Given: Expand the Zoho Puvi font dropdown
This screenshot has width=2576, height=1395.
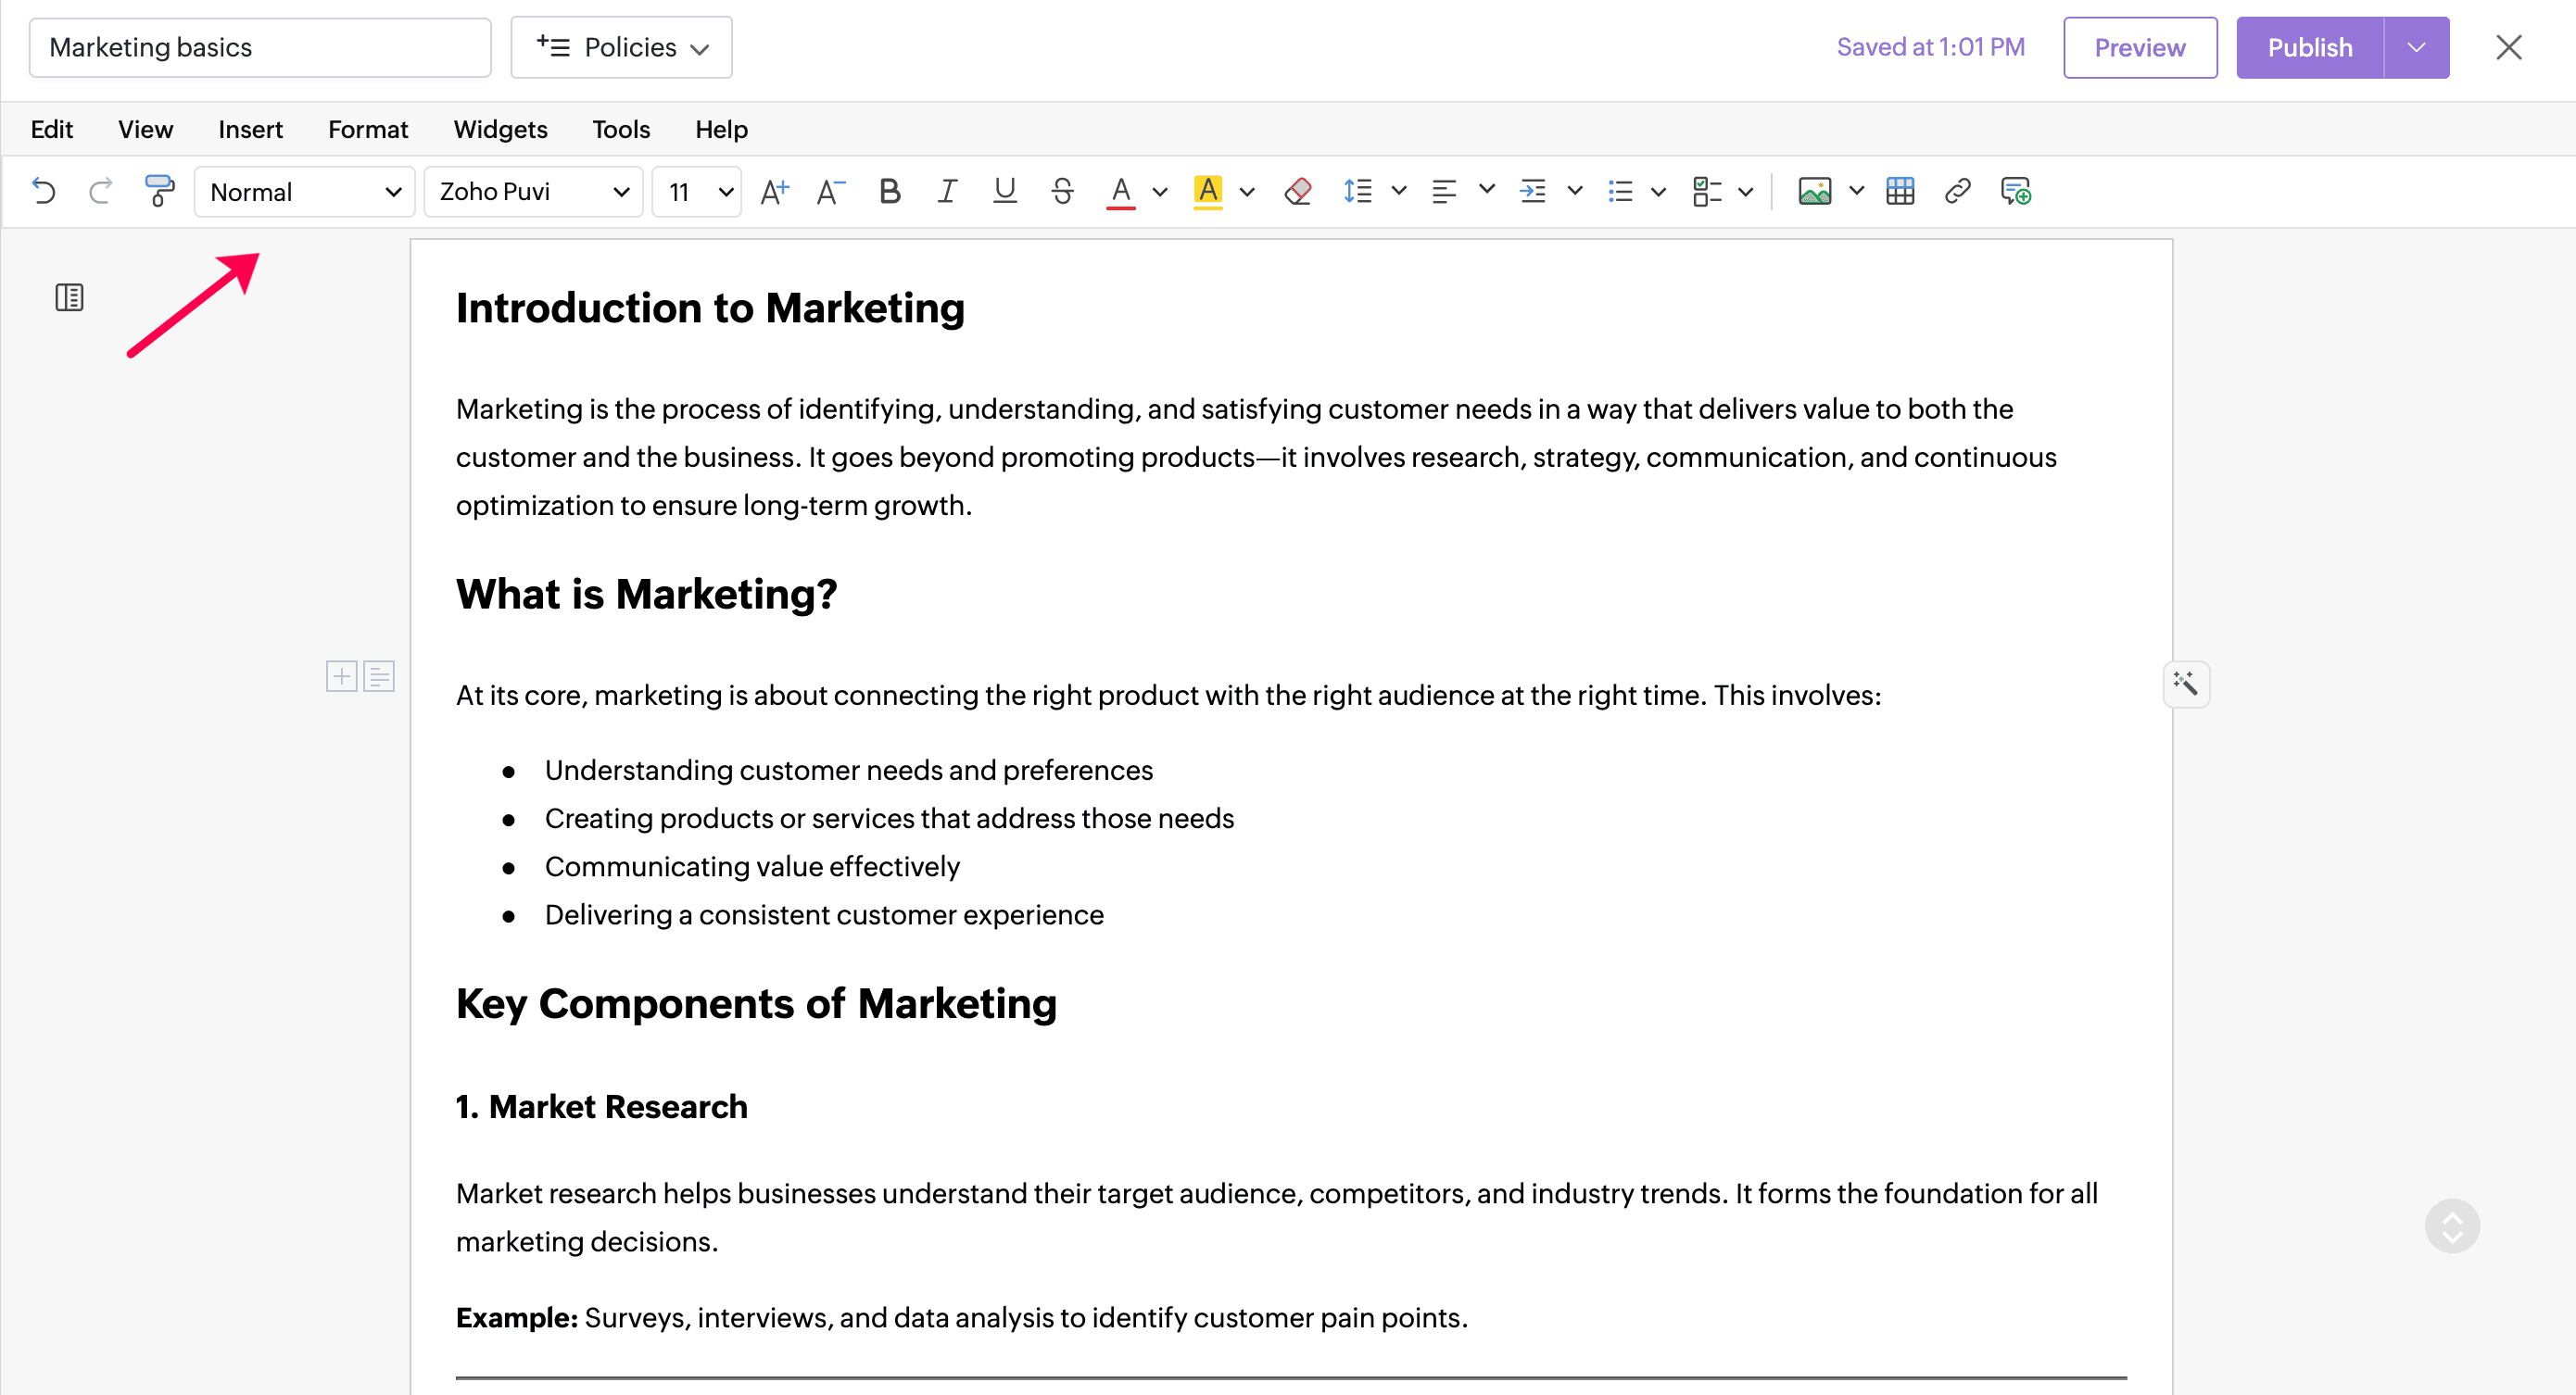Looking at the screenshot, I should (x=533, y=191).
